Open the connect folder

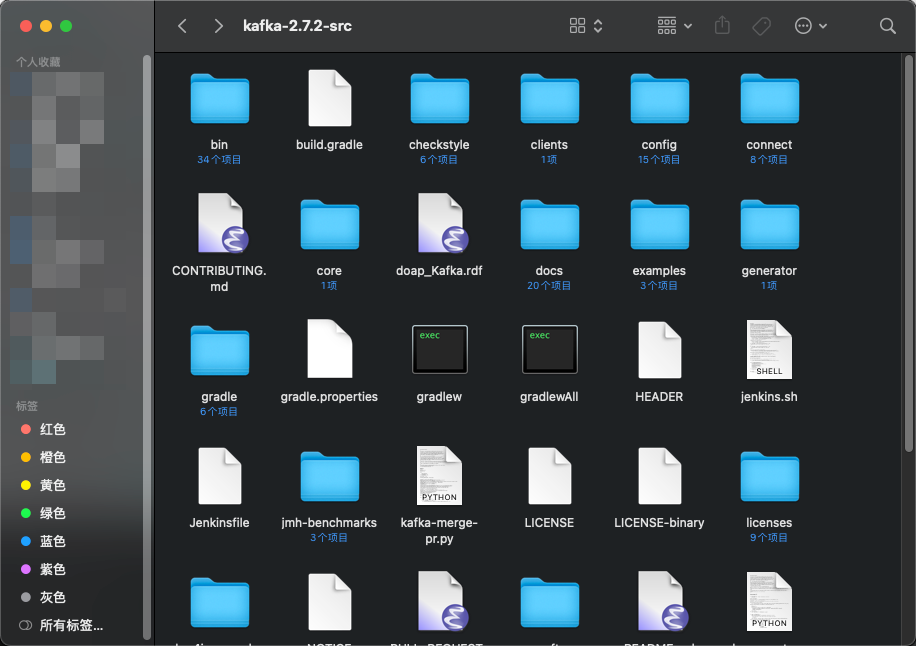tap(769, 99)
